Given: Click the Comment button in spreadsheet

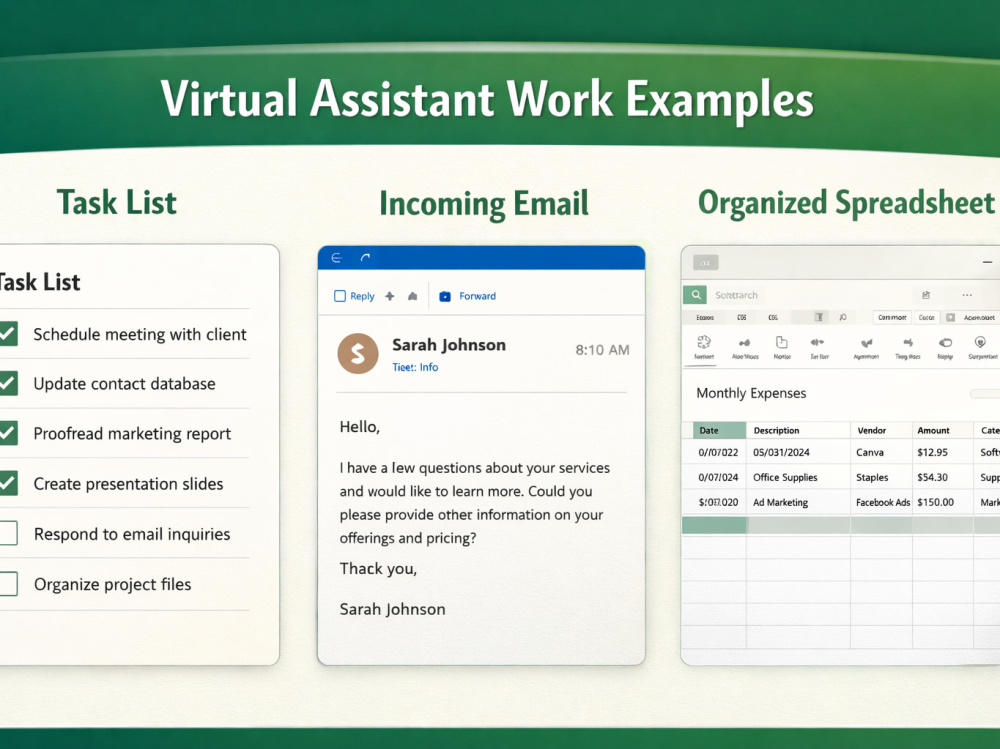Looking at the screenshot, I should (x=892, y=317).
